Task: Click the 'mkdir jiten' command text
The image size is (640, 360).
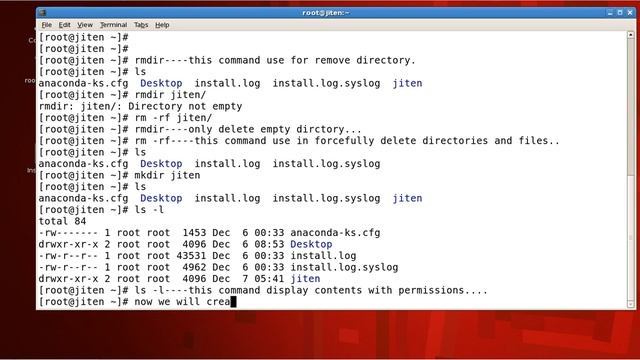Action: coord(167,175)
